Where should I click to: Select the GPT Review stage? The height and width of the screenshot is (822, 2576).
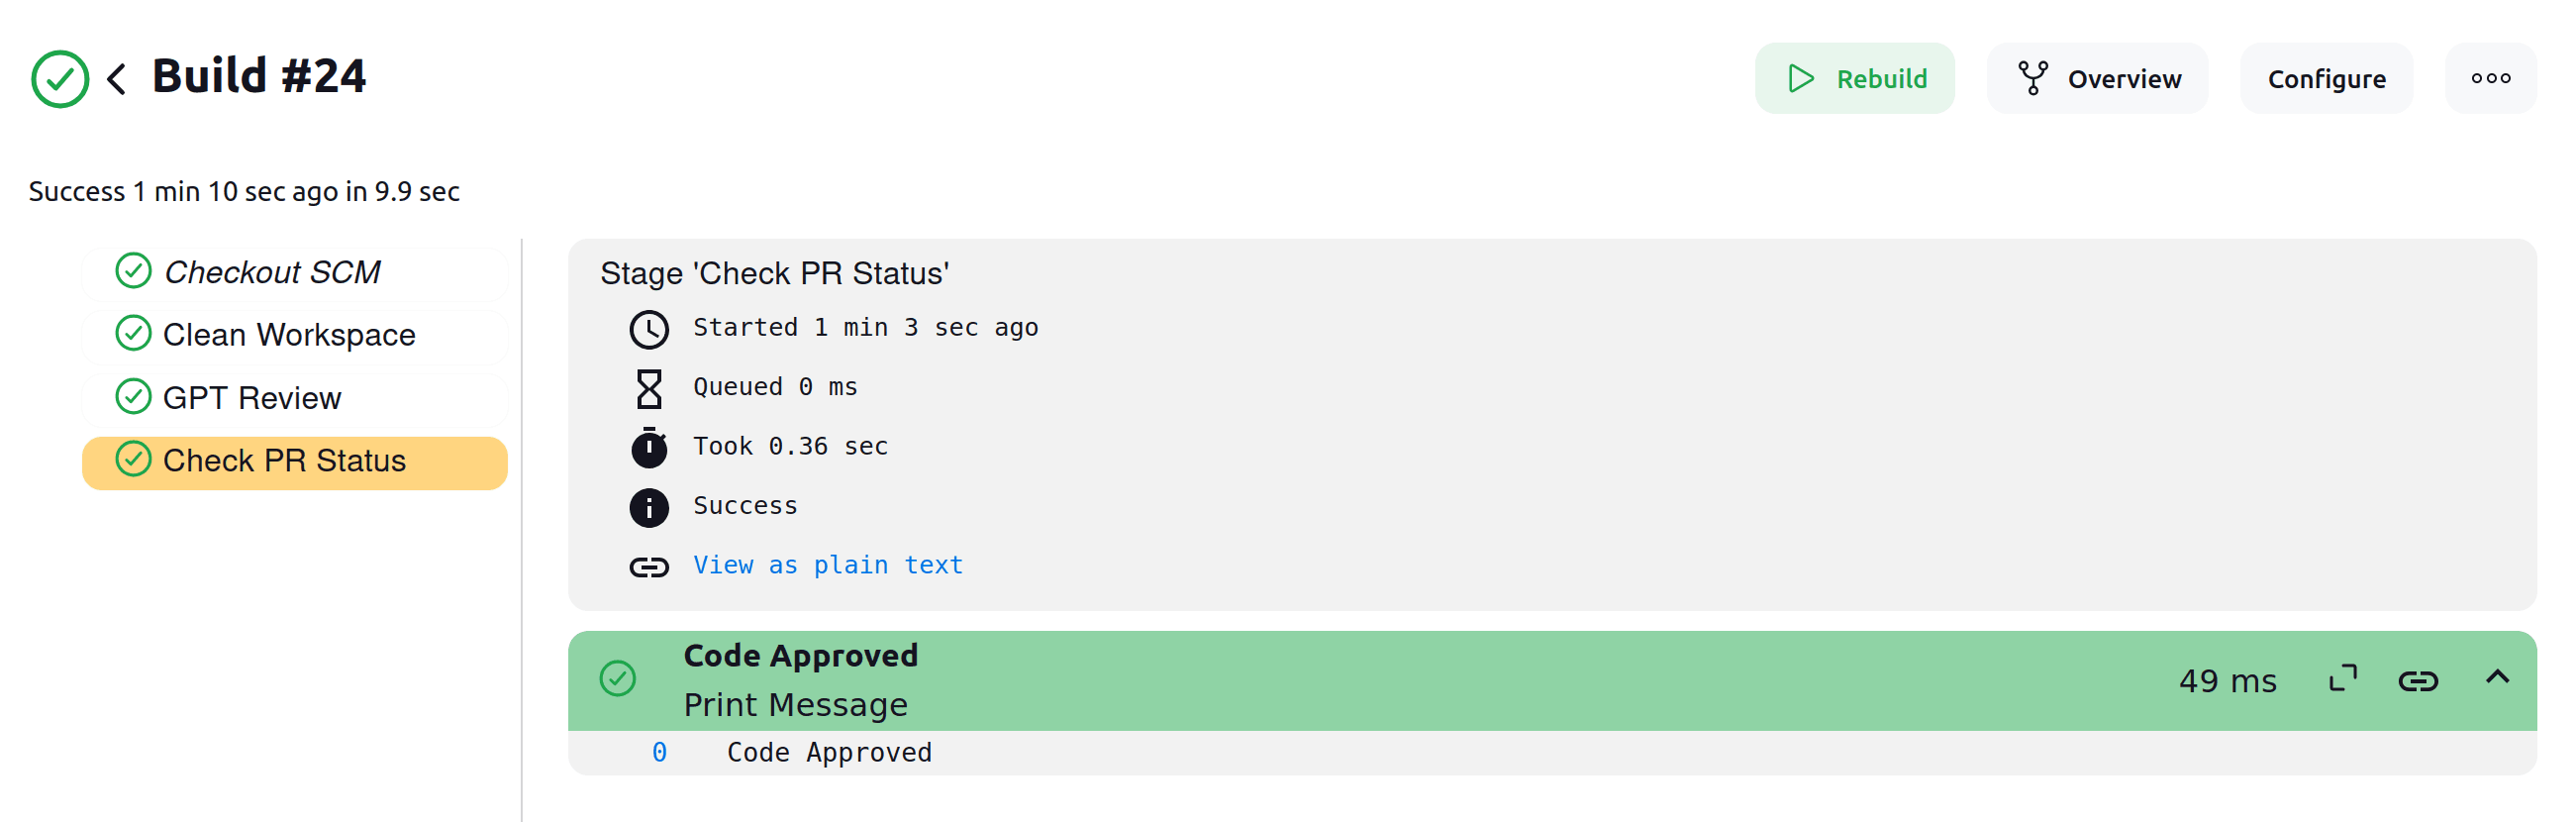[295, 398]
